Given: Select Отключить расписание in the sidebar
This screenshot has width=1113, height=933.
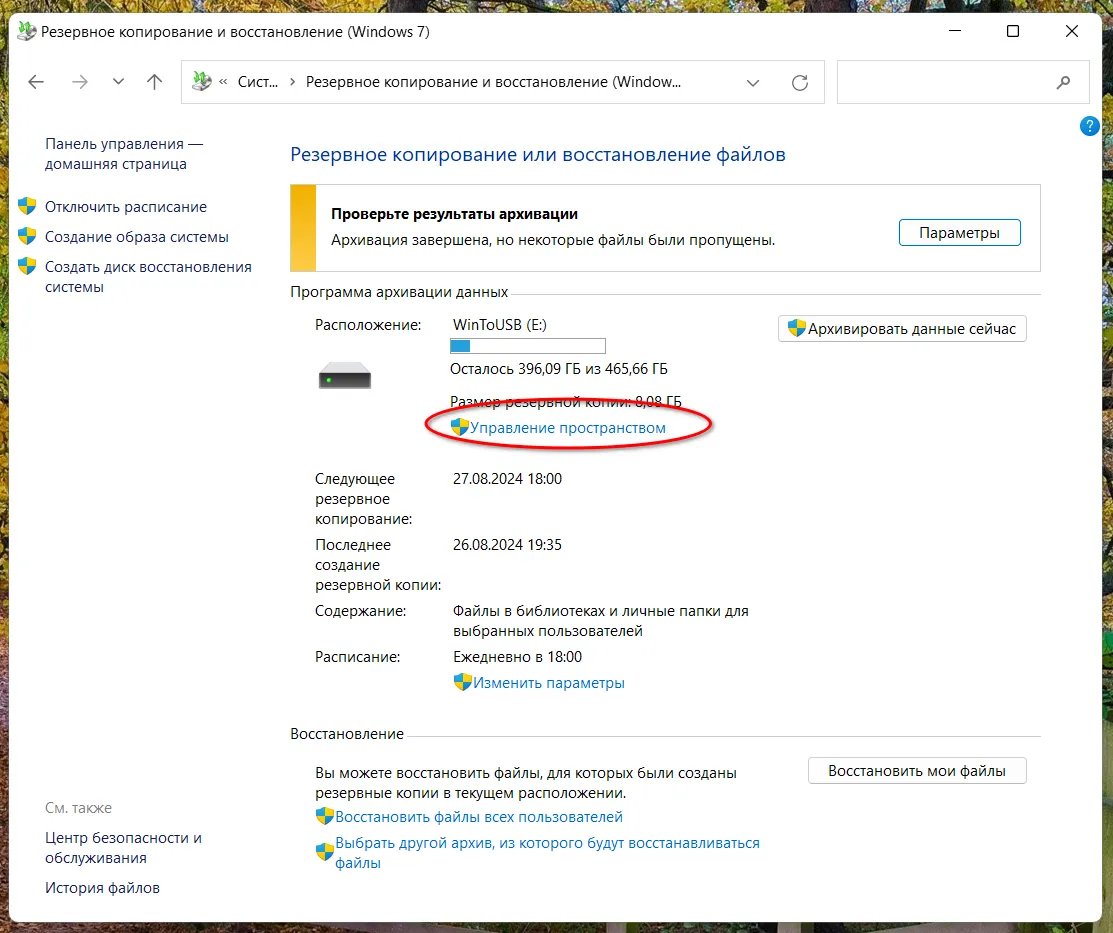Looking at the screenshot, I should click(126, 207).
